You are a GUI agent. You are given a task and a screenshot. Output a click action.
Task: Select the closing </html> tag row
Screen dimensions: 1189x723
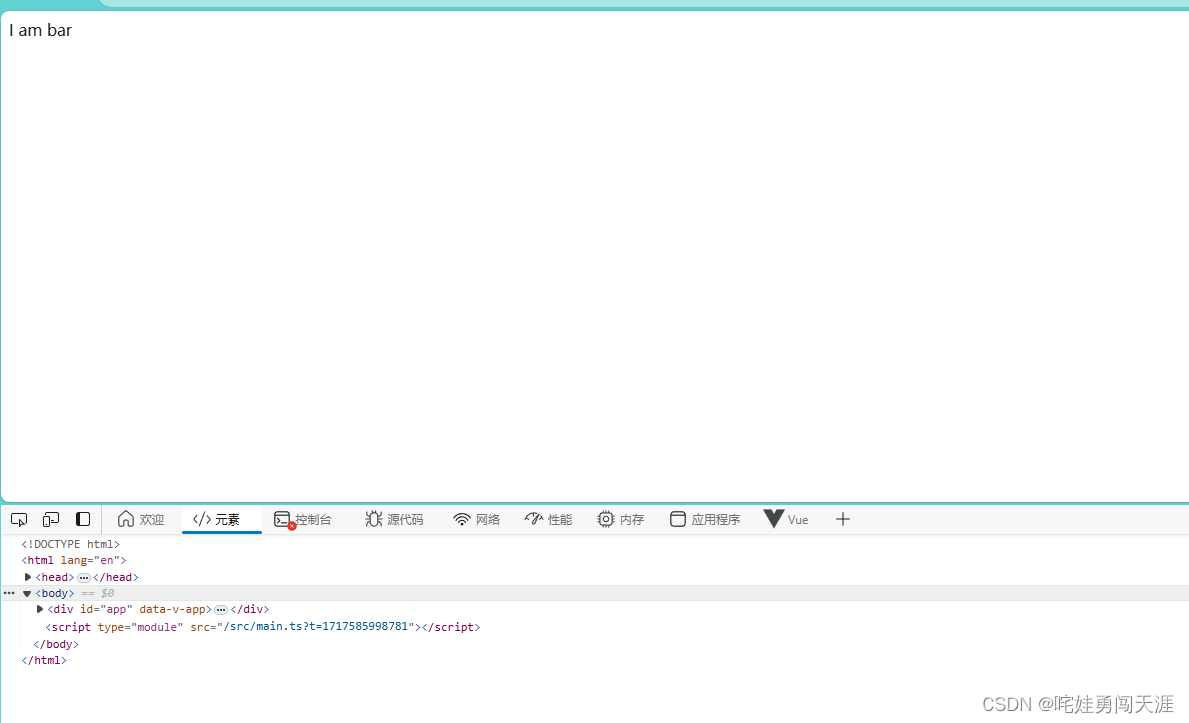[x=44, y=661]
